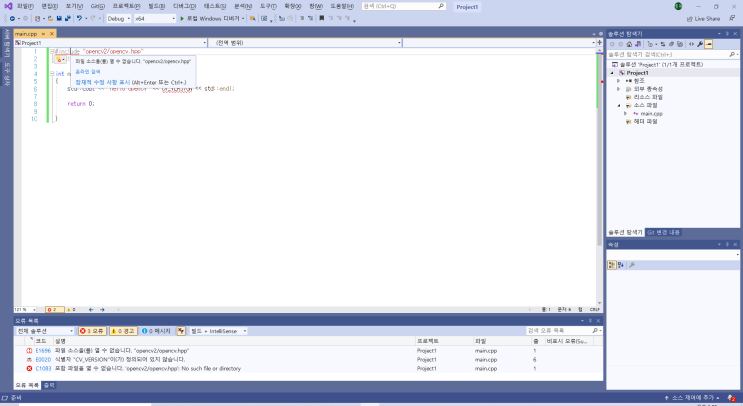Viewport: 743px width, 406px height.
Task: Open error code E1696 link
Action: point(43,351)
